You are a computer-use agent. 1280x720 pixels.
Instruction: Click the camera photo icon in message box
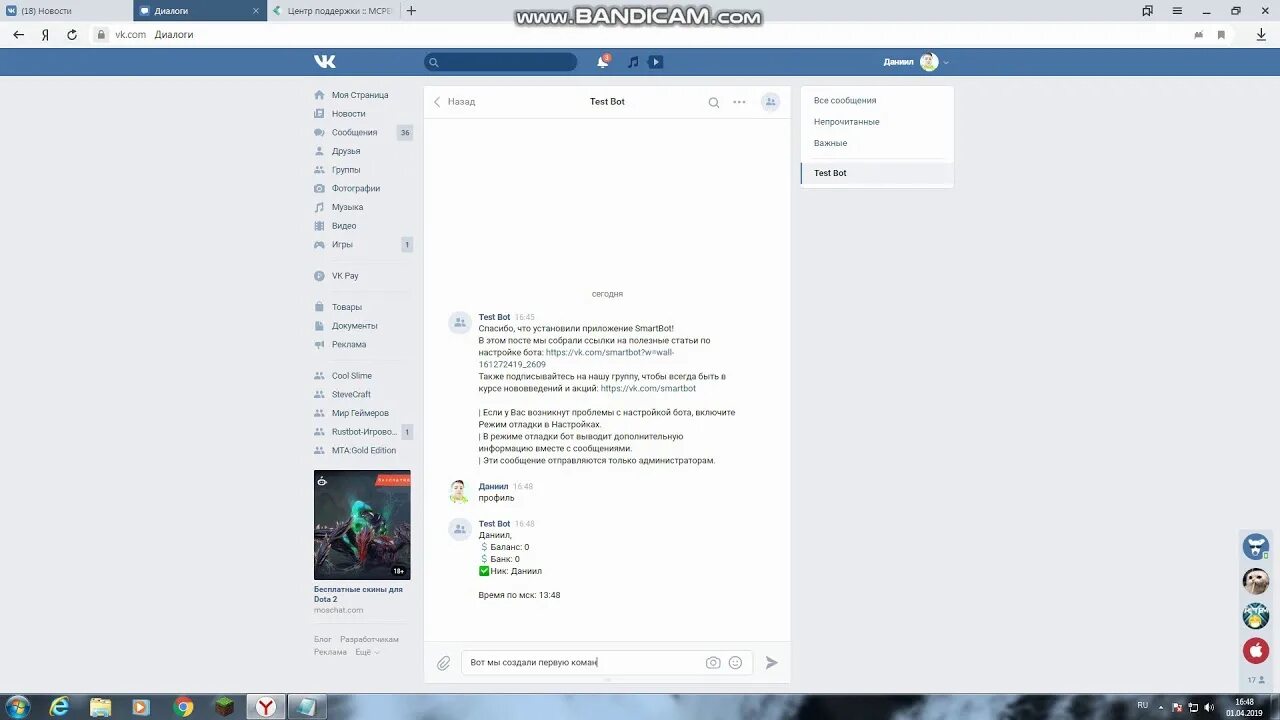pyautogui.click(x=713, y=663)
